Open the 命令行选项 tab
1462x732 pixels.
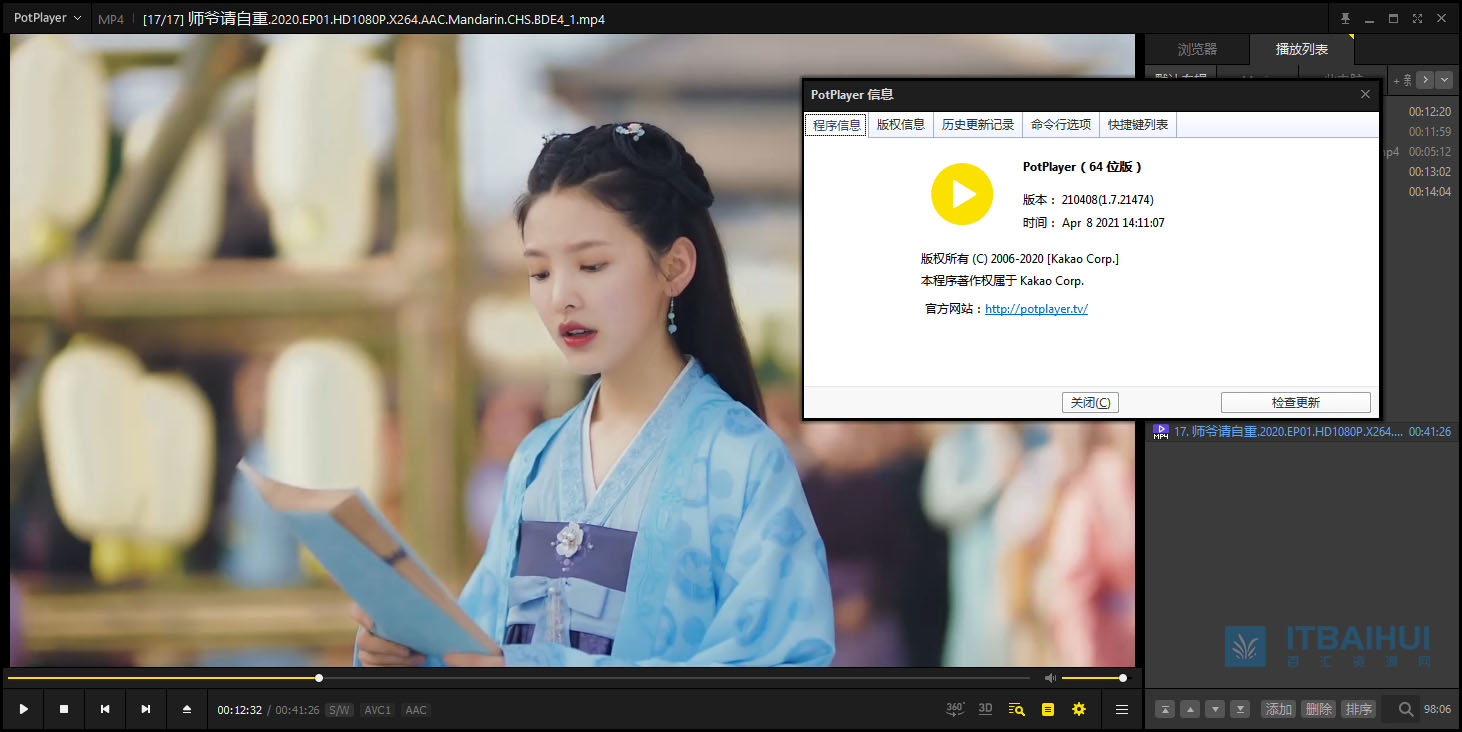[1061, 125]
